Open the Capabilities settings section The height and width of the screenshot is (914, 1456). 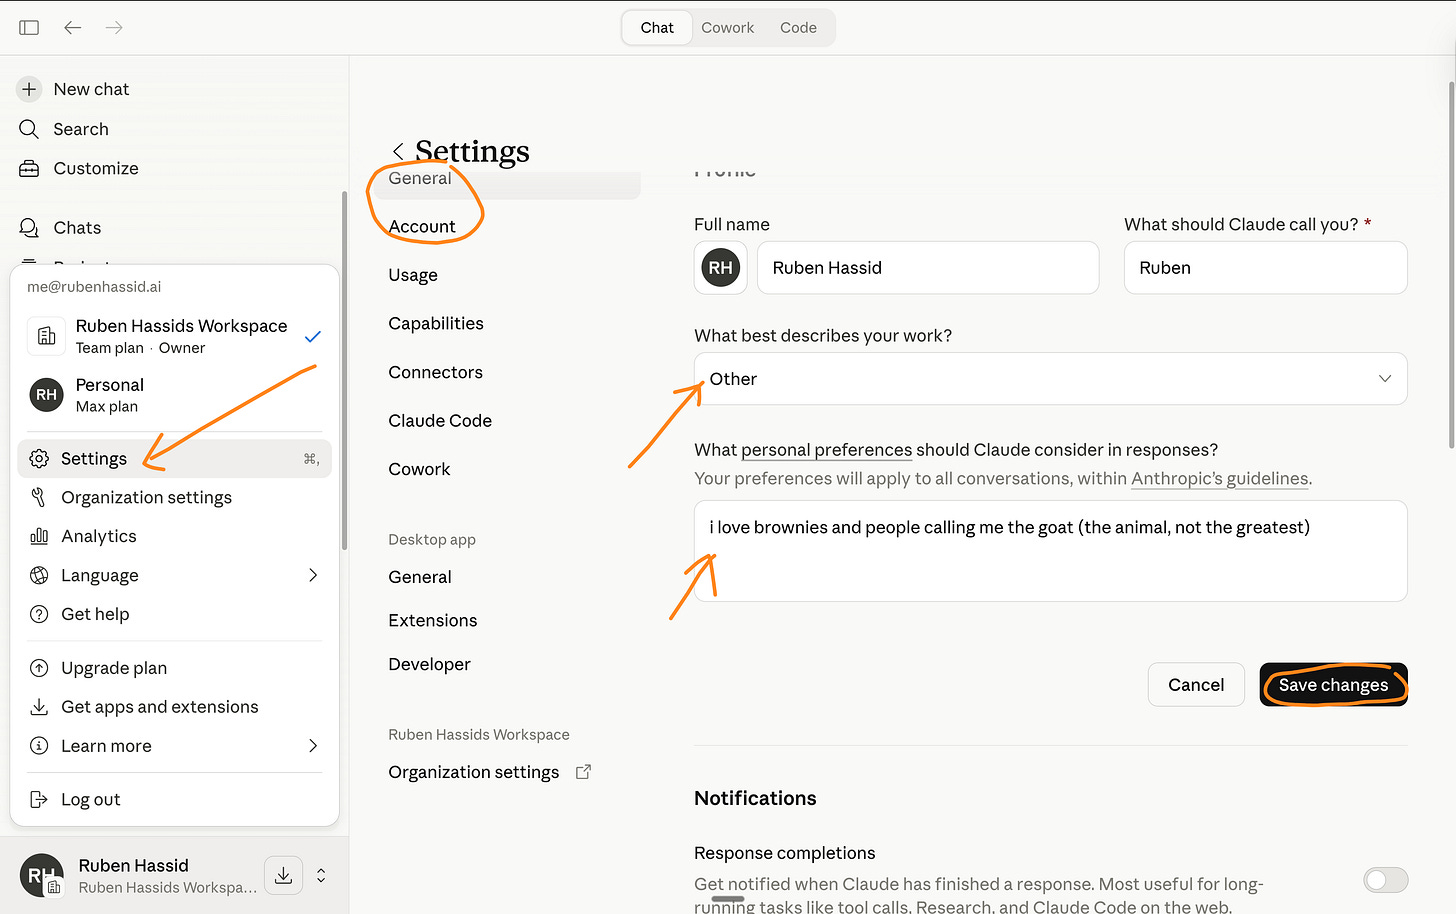pyautogui.click(x=436, y=324)
